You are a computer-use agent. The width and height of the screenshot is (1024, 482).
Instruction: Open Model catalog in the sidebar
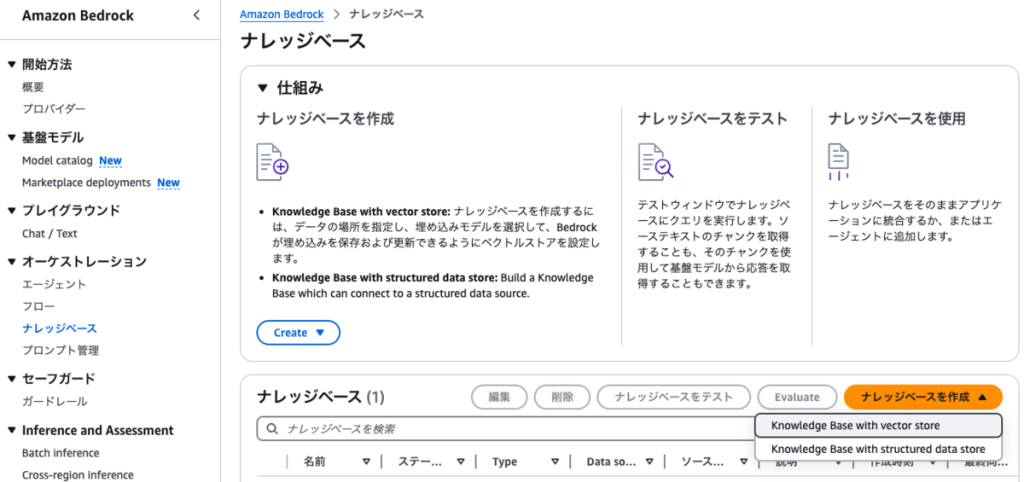57,160
